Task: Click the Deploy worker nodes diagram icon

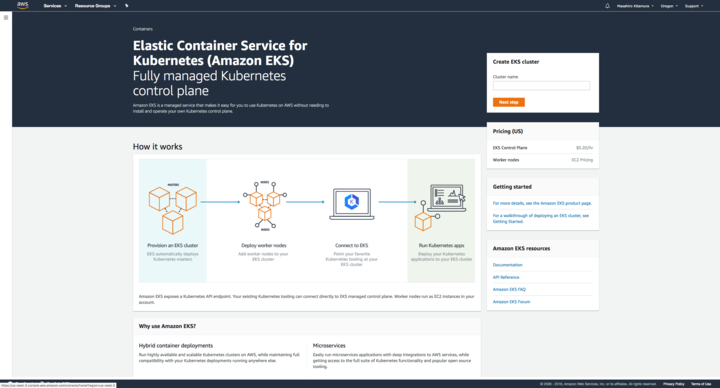Action: pos(265,206)
